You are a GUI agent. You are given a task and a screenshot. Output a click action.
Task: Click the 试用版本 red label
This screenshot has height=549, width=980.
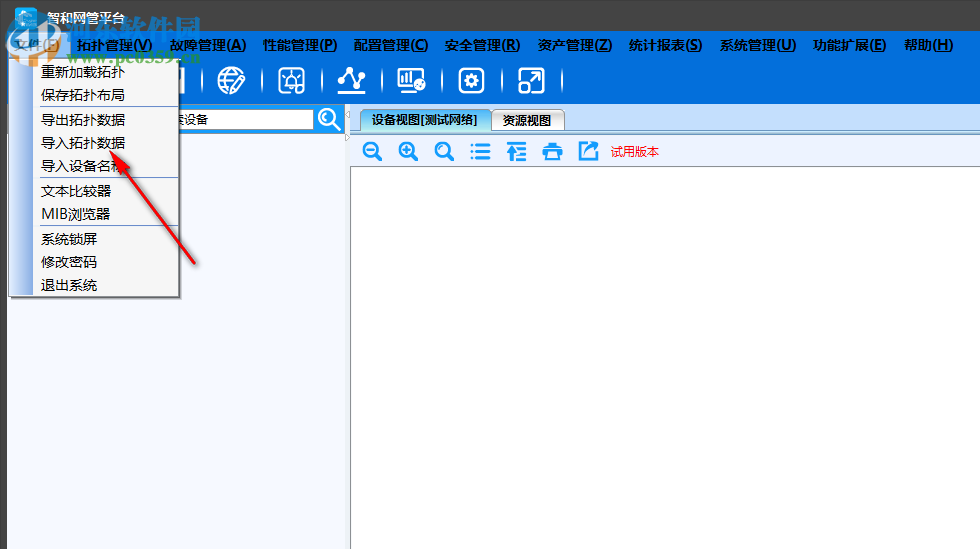(x=634, y=152)
